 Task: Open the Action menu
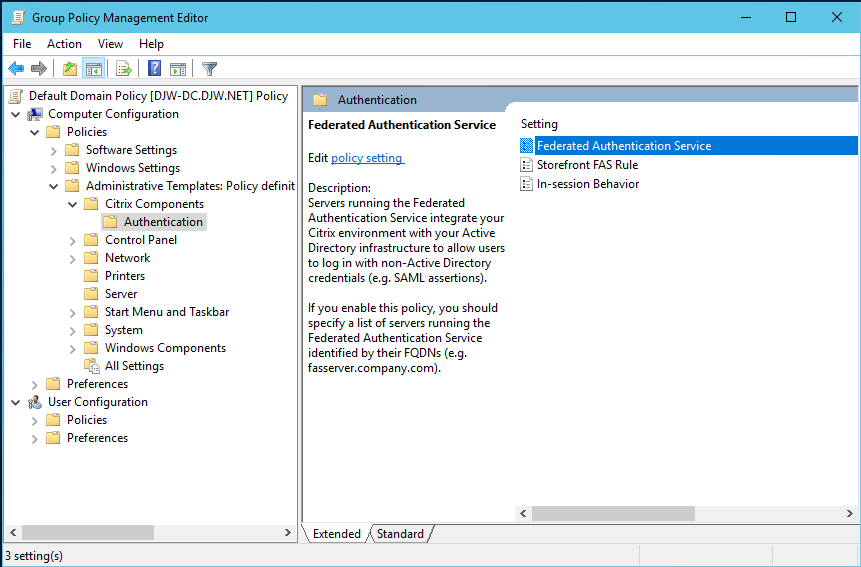point(64,44)
